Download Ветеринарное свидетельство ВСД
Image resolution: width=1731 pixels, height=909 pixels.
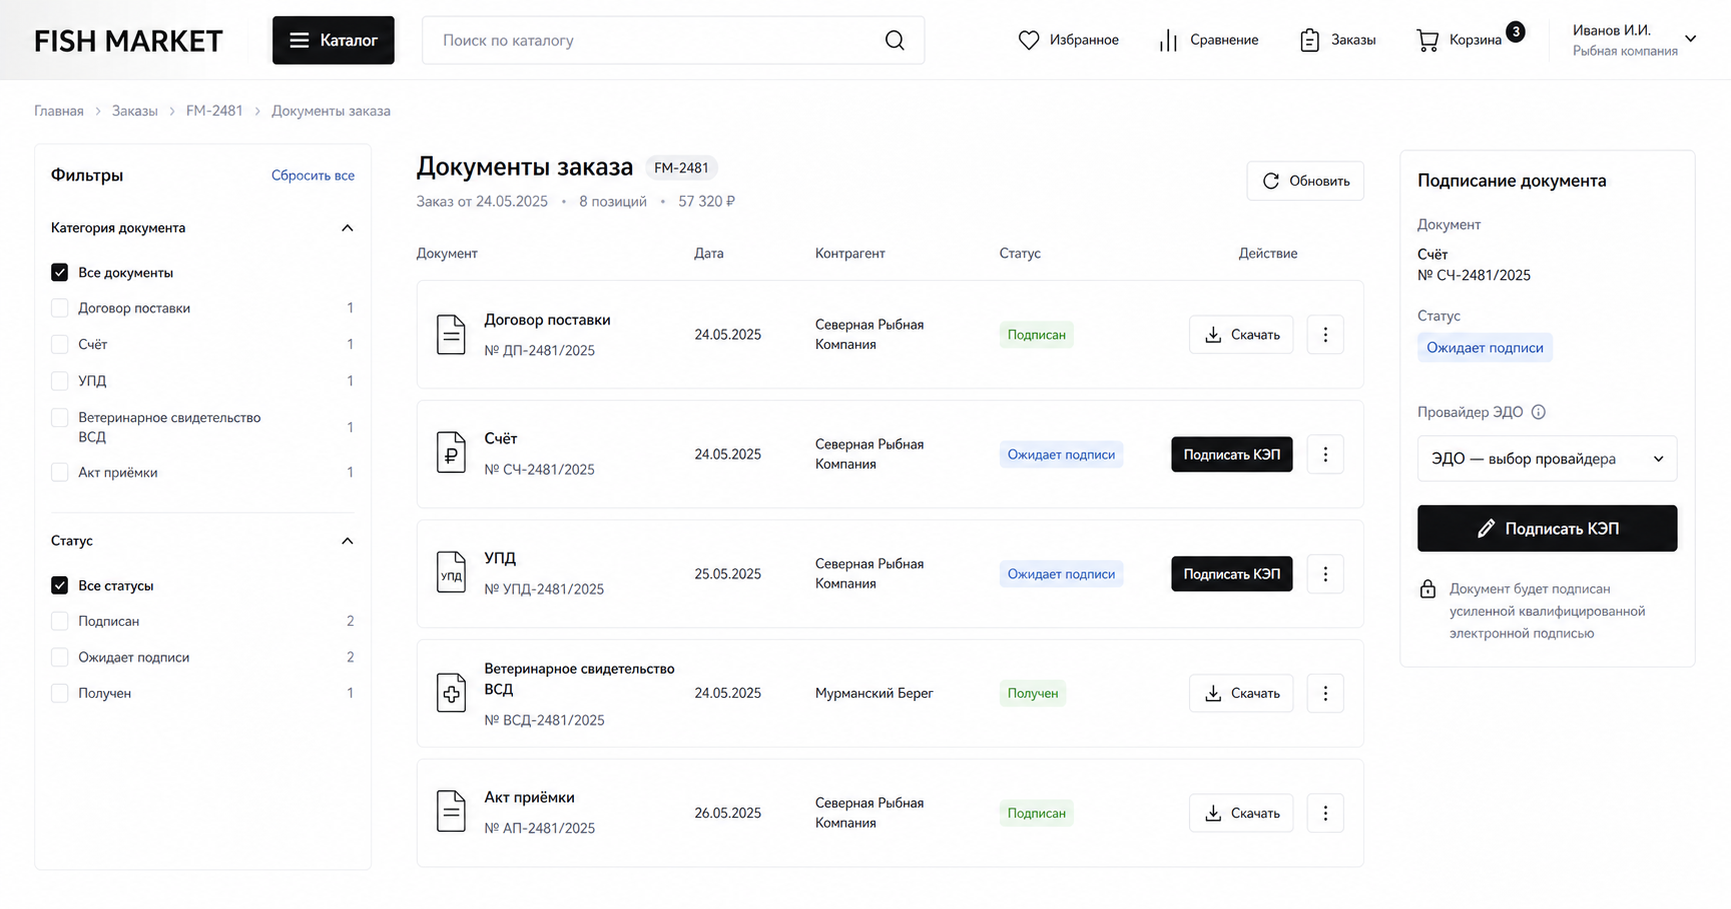click(x=1241, y=693)
